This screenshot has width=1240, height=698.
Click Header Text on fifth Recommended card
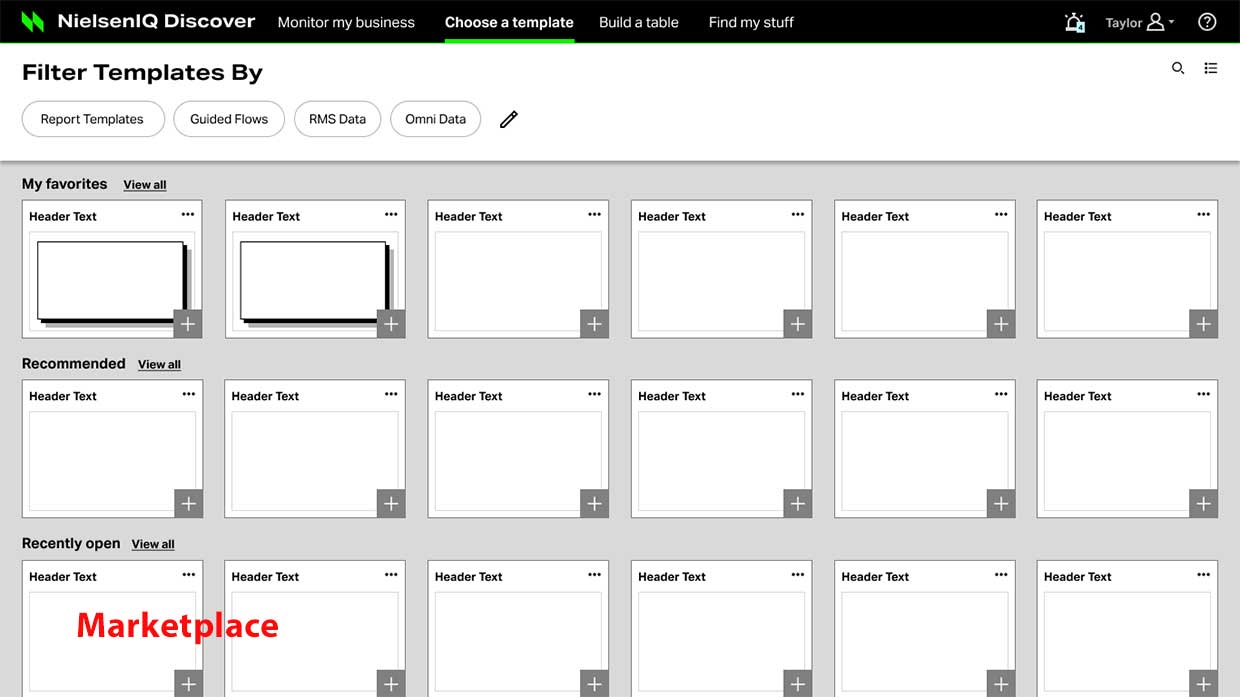click(x=875, y=396)
